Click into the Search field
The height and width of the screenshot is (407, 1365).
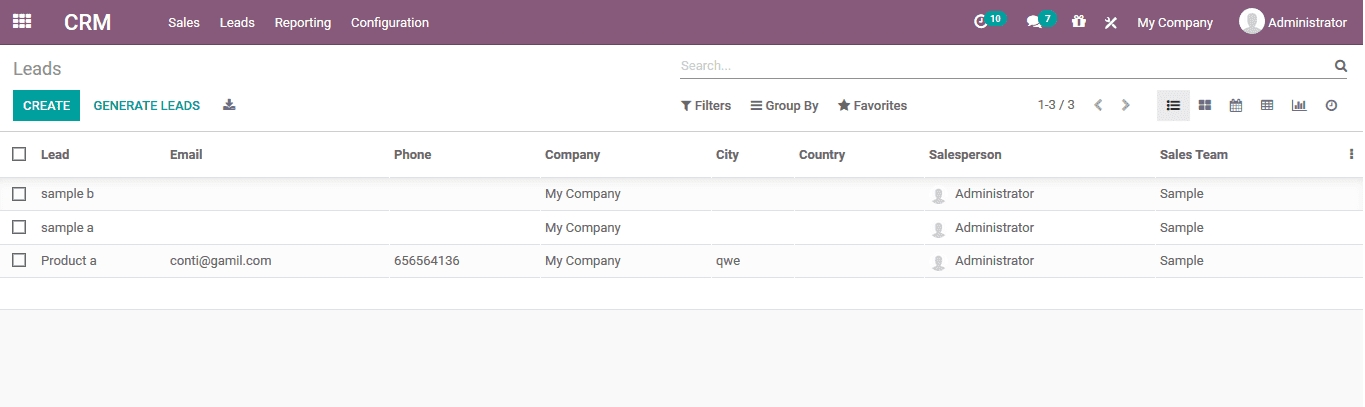tap(1000, 66)
